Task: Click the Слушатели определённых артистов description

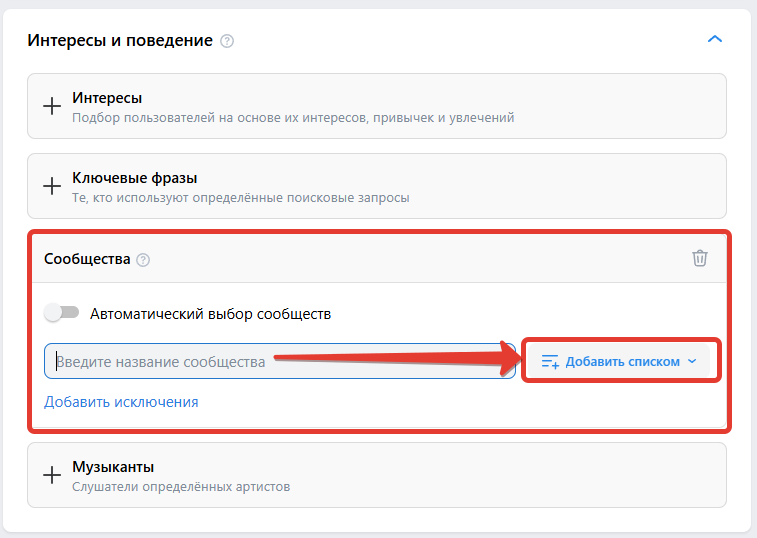Action: click(x=181, y=487)
